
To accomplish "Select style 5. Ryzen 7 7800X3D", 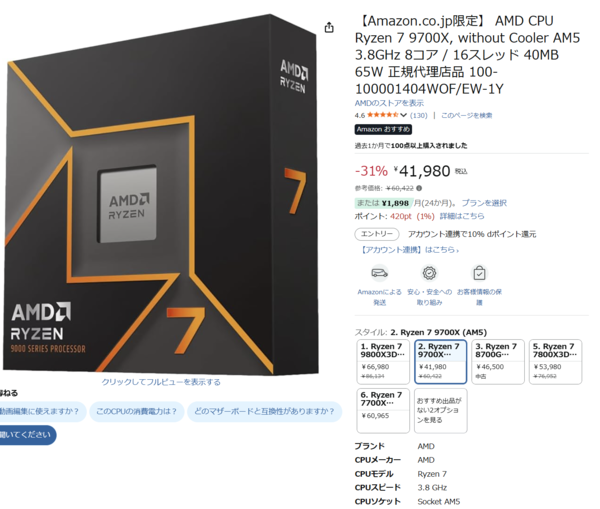I will (x=555, y=362).
